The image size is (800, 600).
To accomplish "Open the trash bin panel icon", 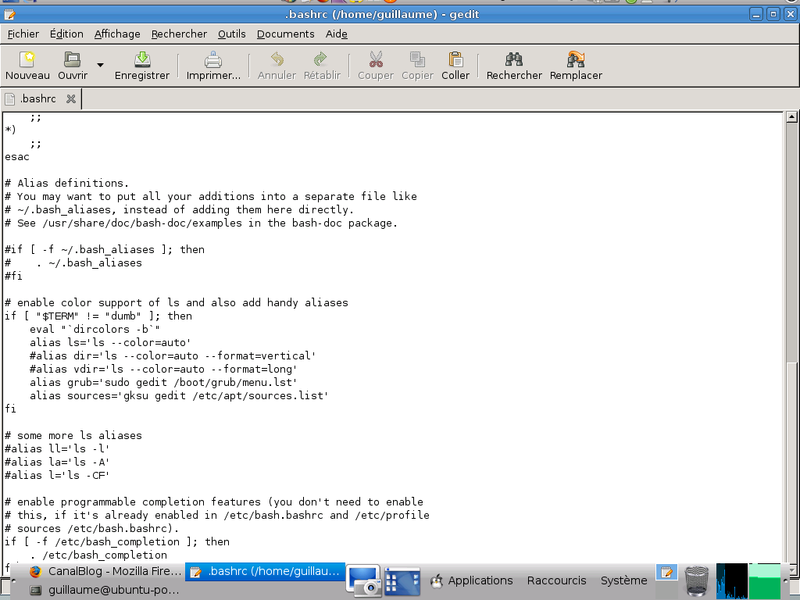I will tap(696, 582).
